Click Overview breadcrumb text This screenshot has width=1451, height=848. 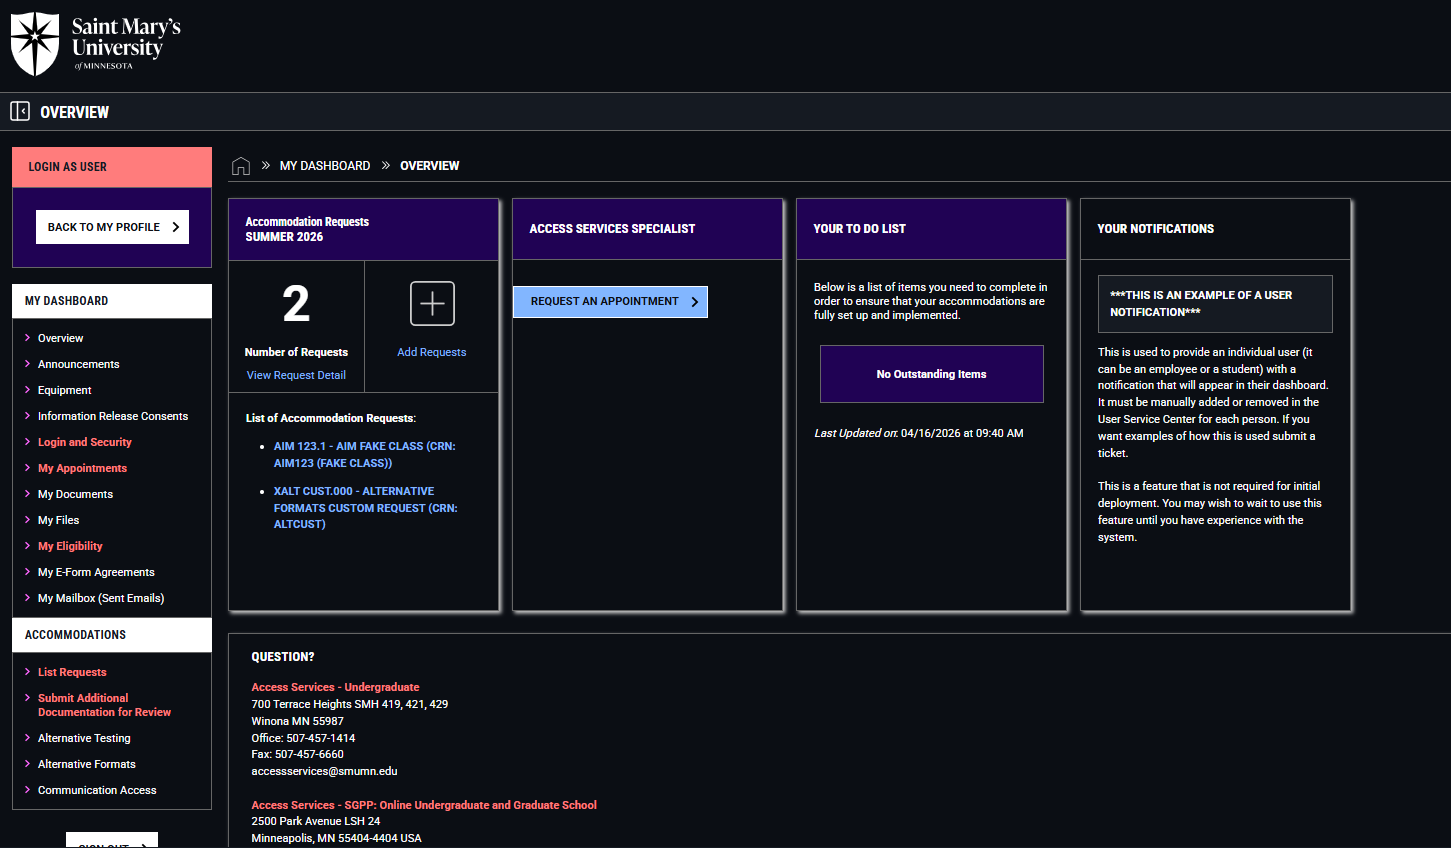pos(430,166)
